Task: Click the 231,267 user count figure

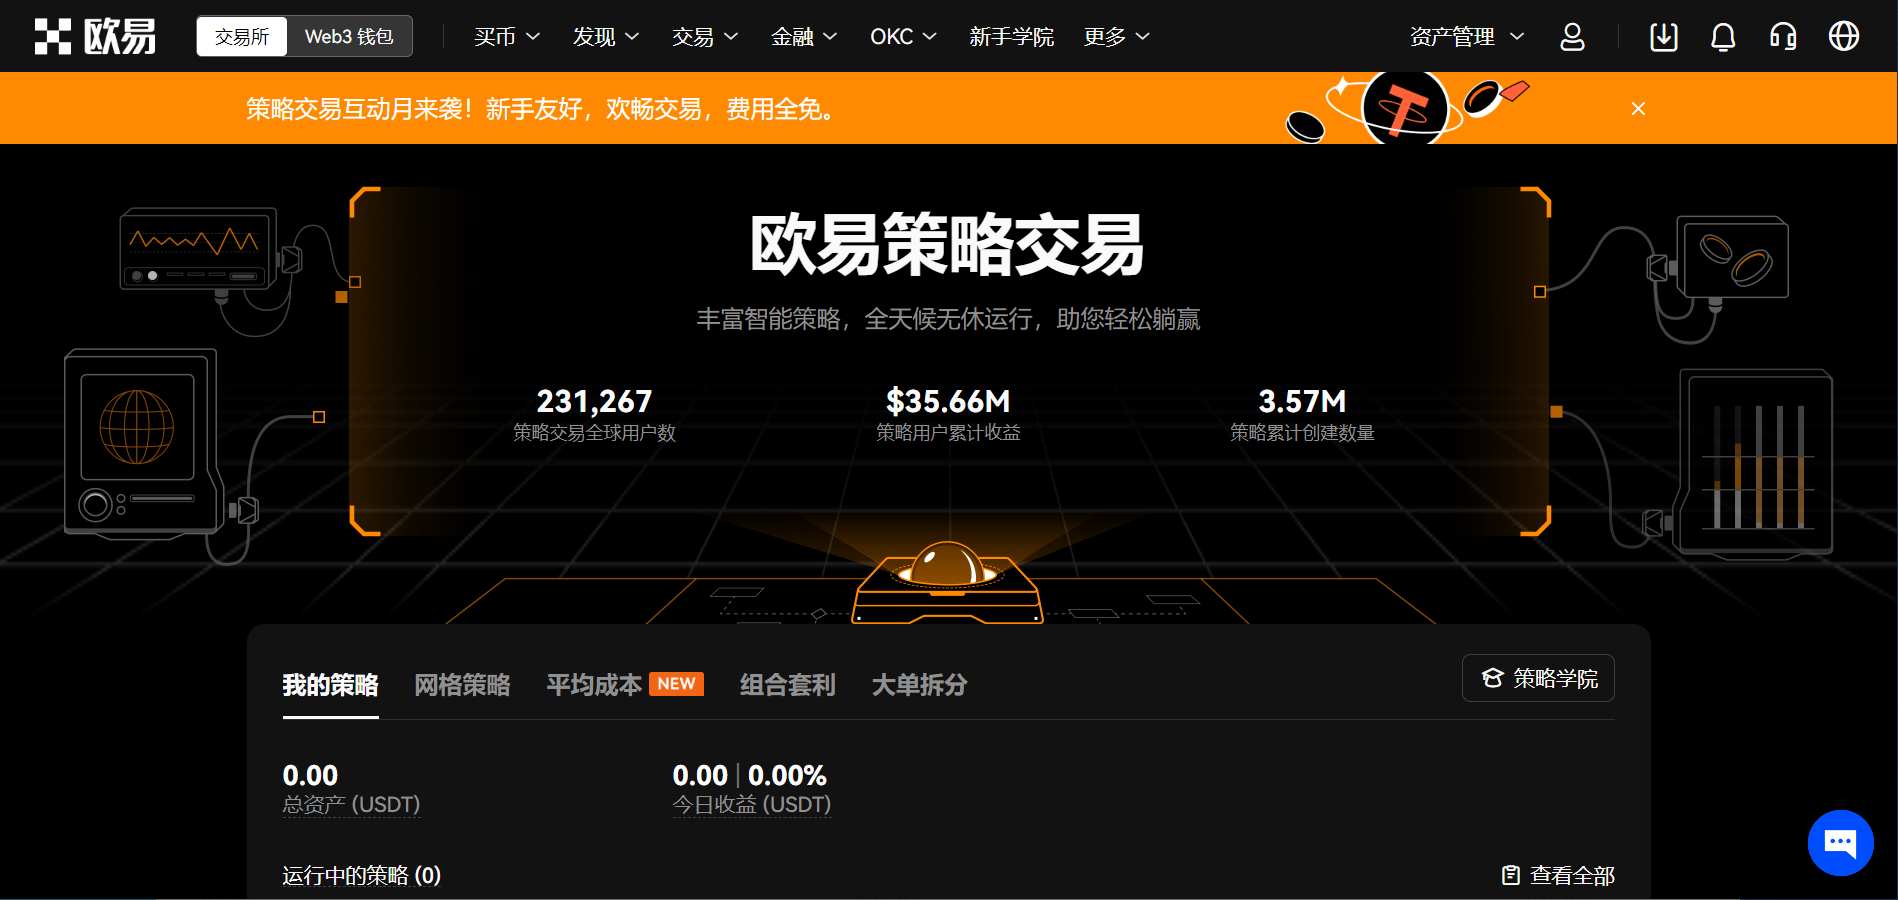Action: click(594, 401)
